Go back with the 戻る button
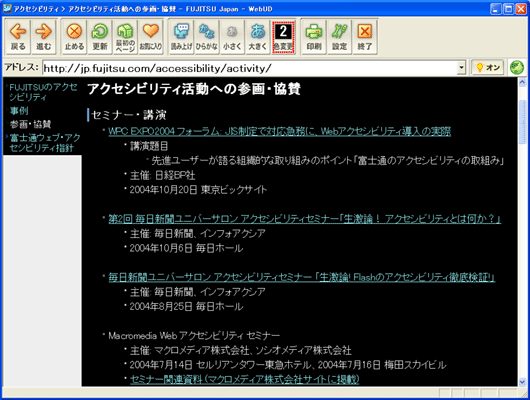The image size is (530, 400). point(18,37)
